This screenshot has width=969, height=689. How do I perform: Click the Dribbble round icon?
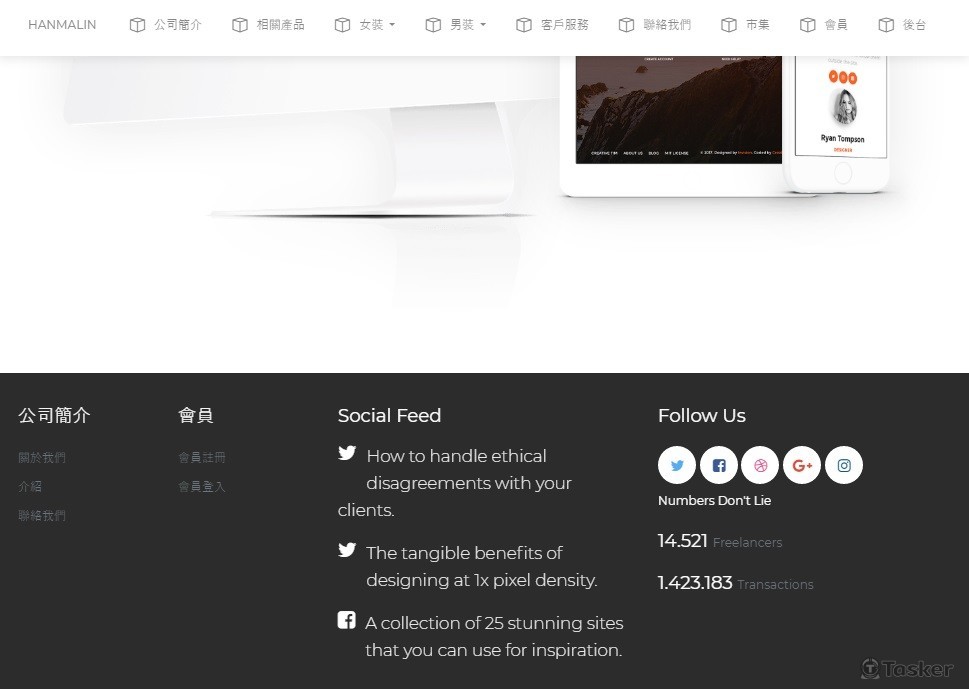click(x=760, y=465)
